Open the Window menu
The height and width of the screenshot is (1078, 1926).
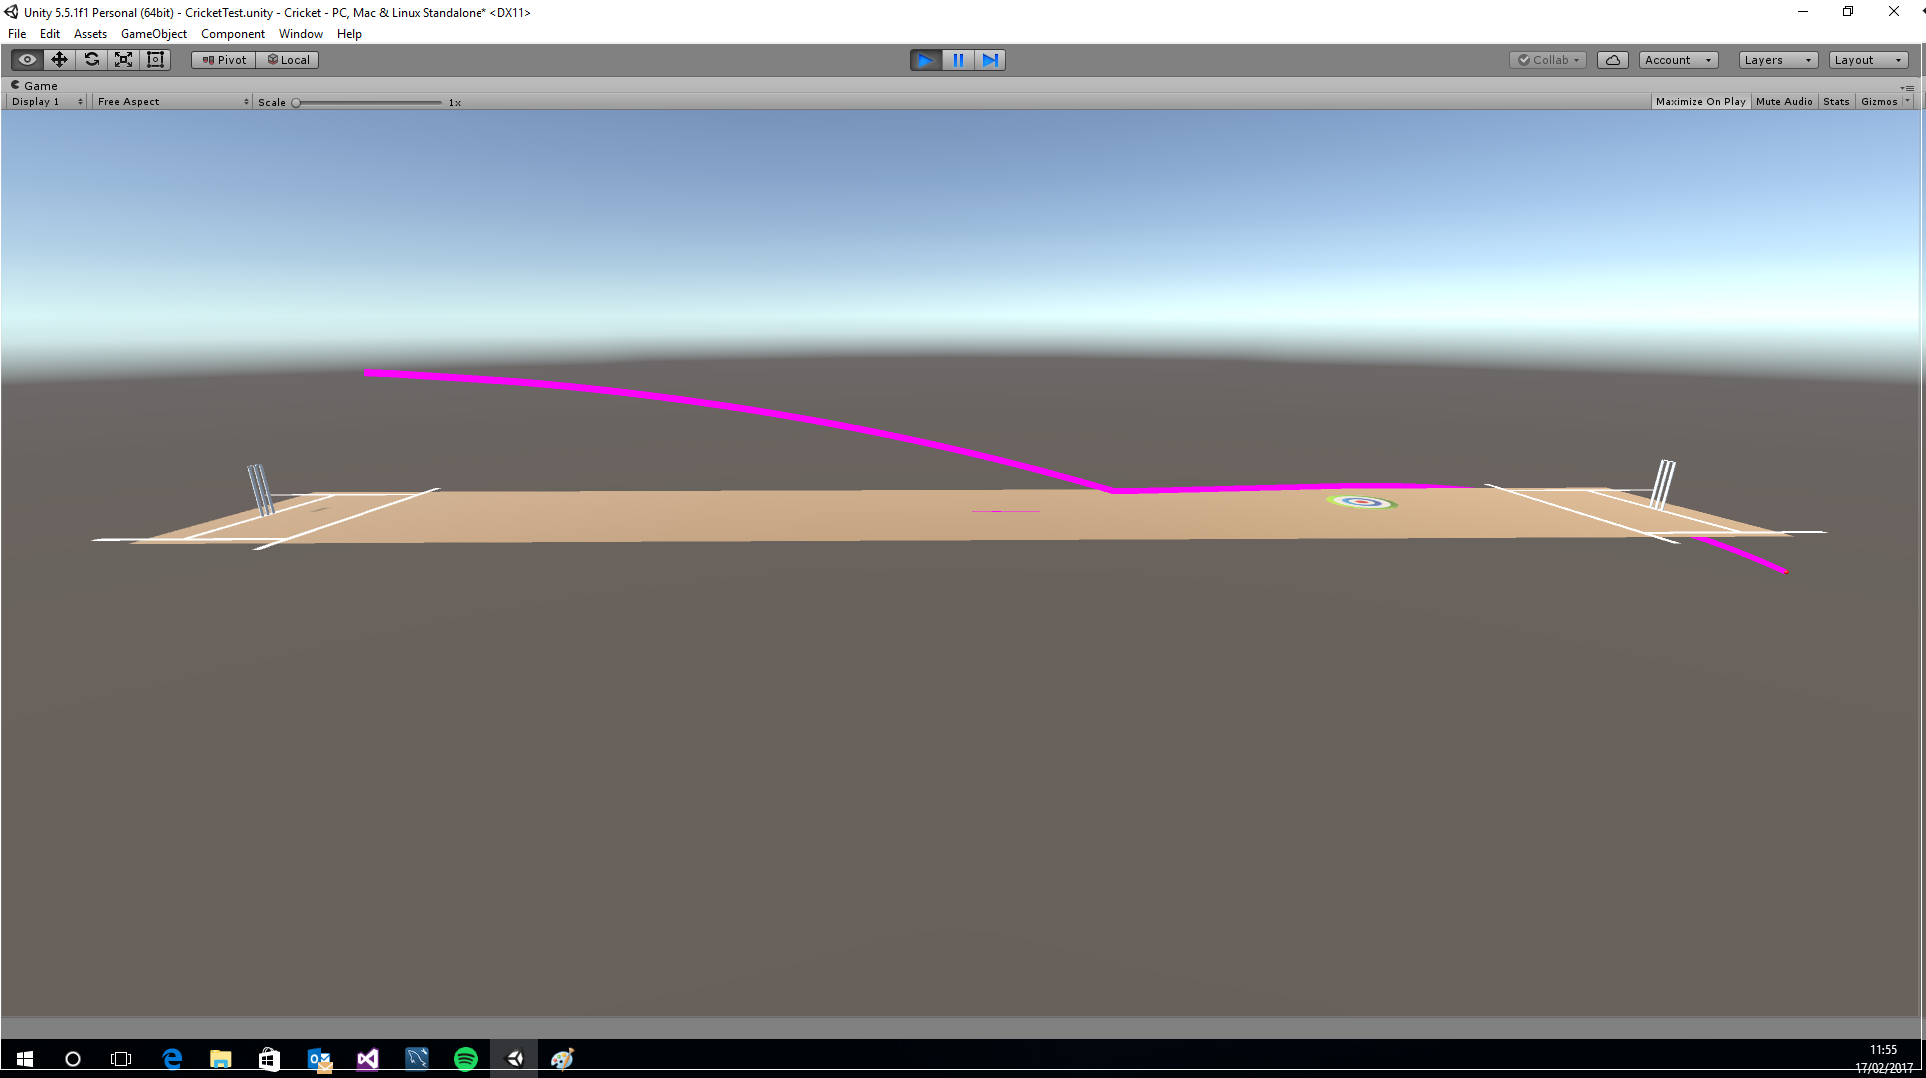click(301, 34)
